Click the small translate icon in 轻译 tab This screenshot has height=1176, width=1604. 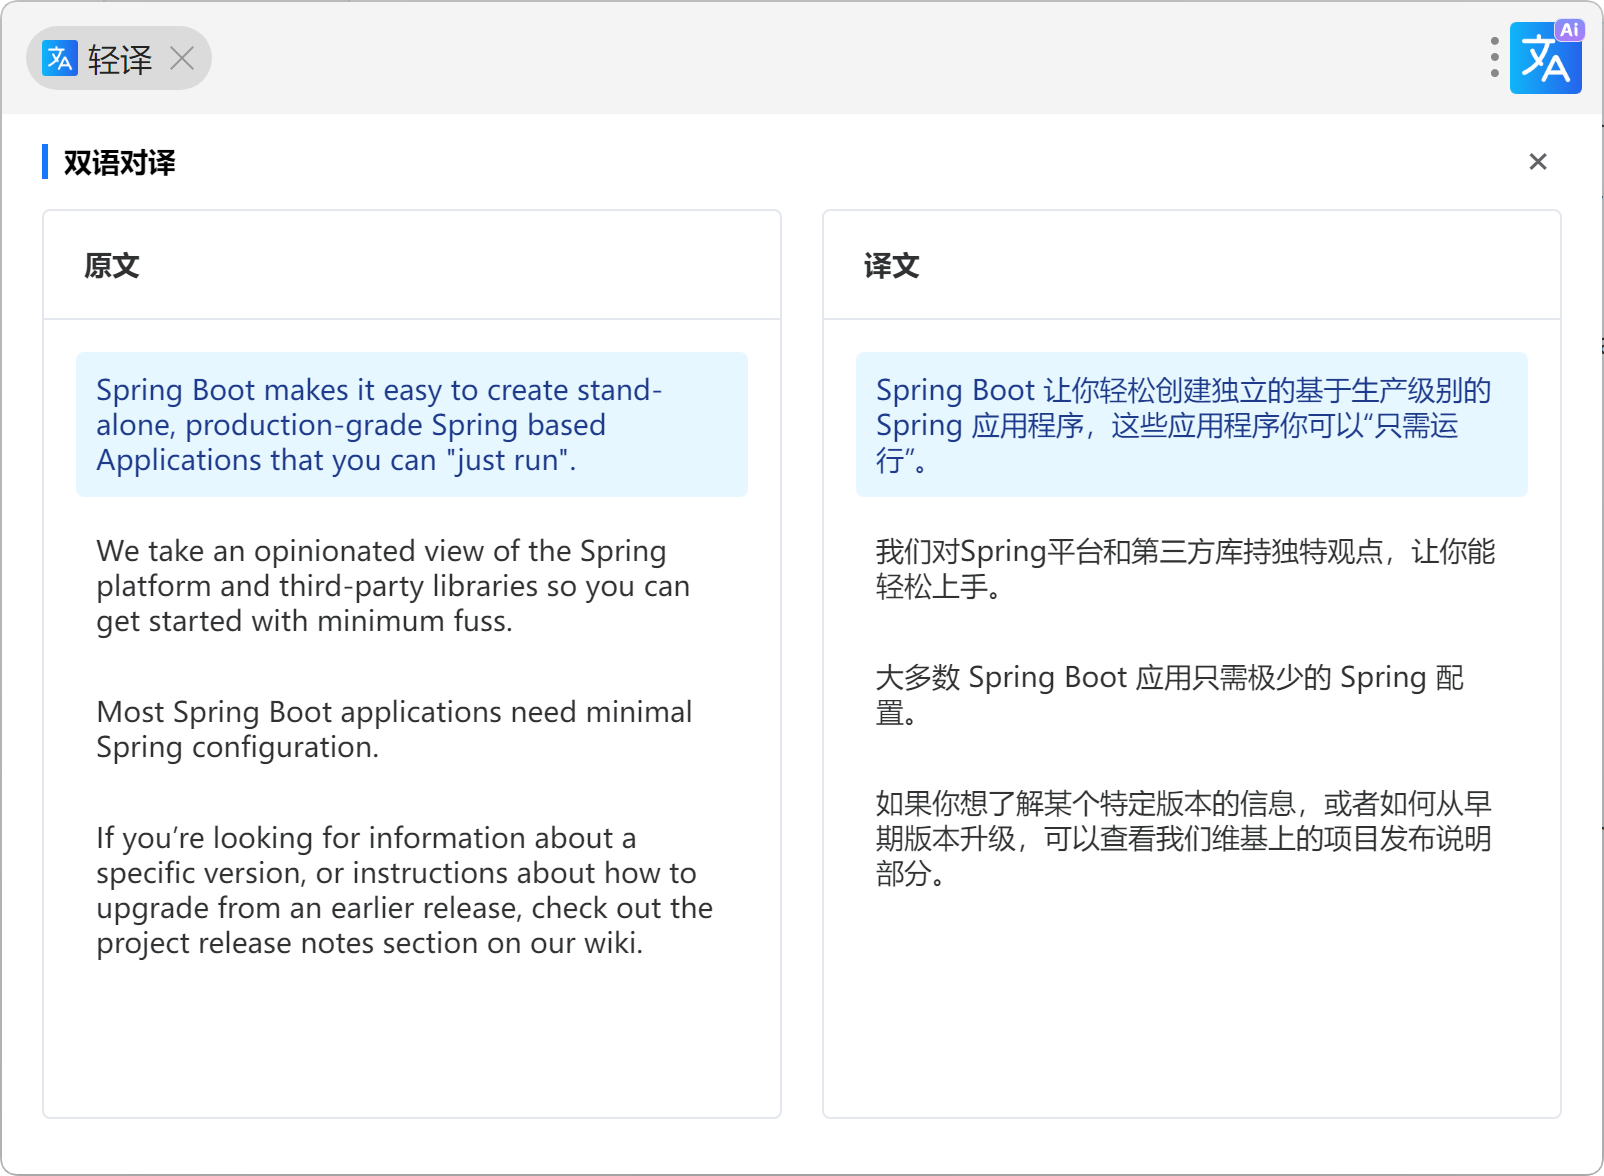[60, 58]
